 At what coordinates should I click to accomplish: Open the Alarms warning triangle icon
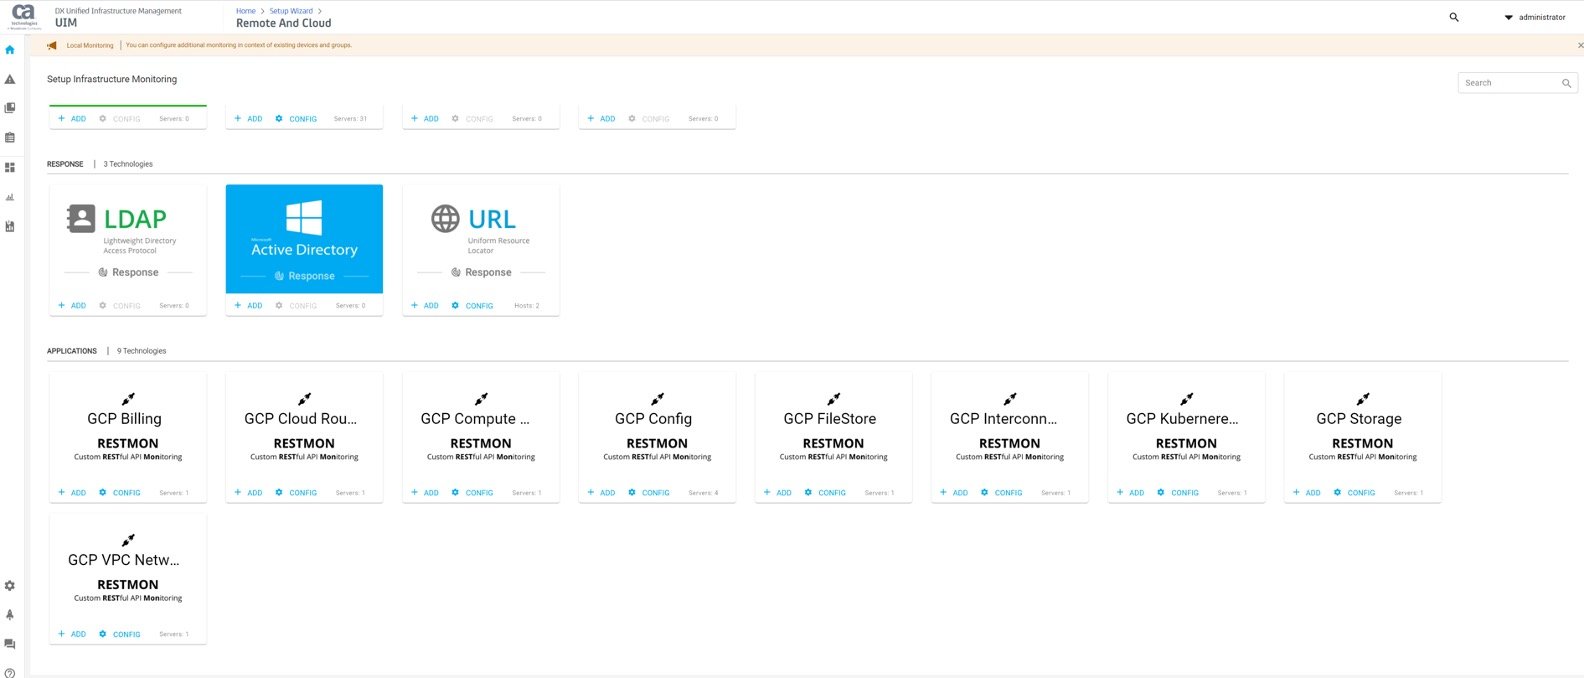tap(10, 79)
